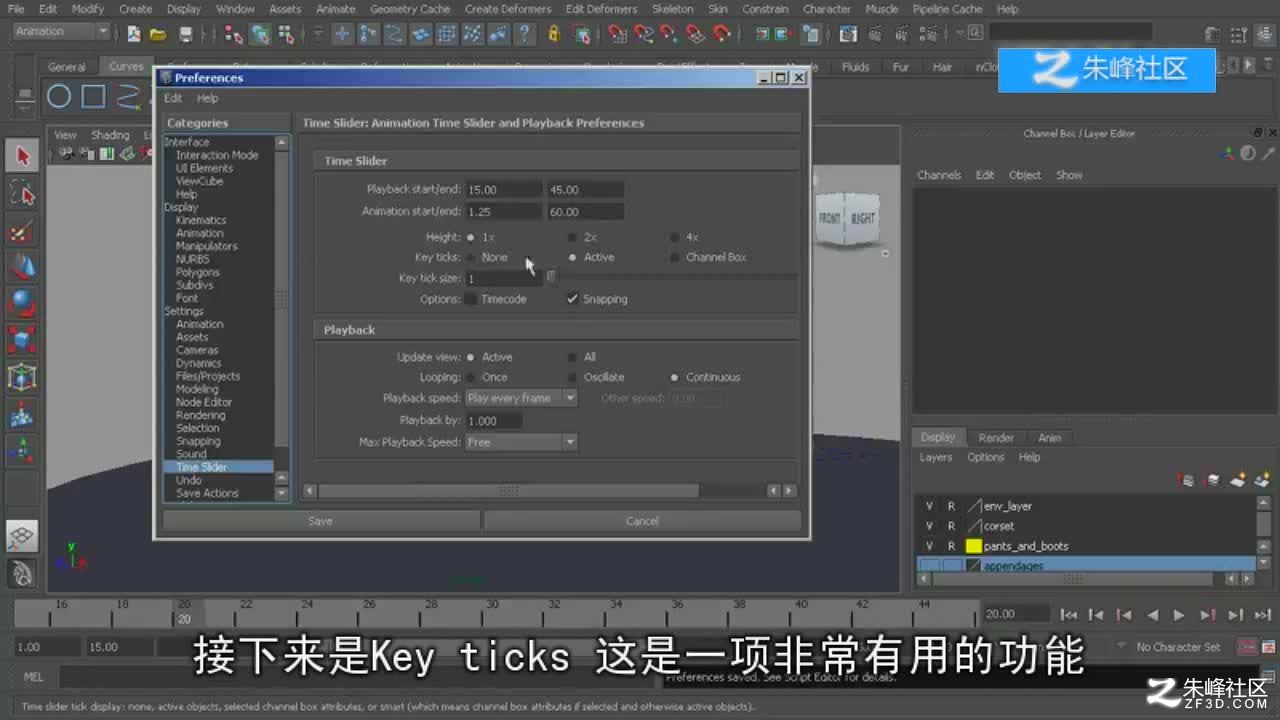Click the NURBS circle shelf icon
The image size is (1280, 720).
pos(59,97)
